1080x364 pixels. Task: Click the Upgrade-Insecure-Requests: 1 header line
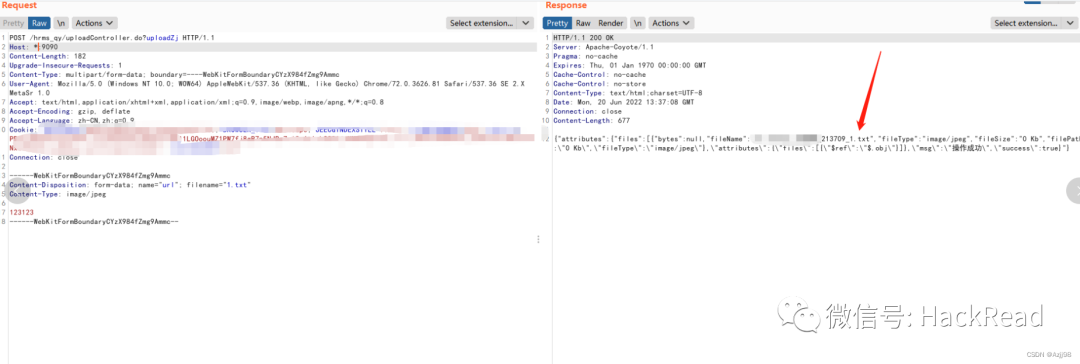(65, 65)
